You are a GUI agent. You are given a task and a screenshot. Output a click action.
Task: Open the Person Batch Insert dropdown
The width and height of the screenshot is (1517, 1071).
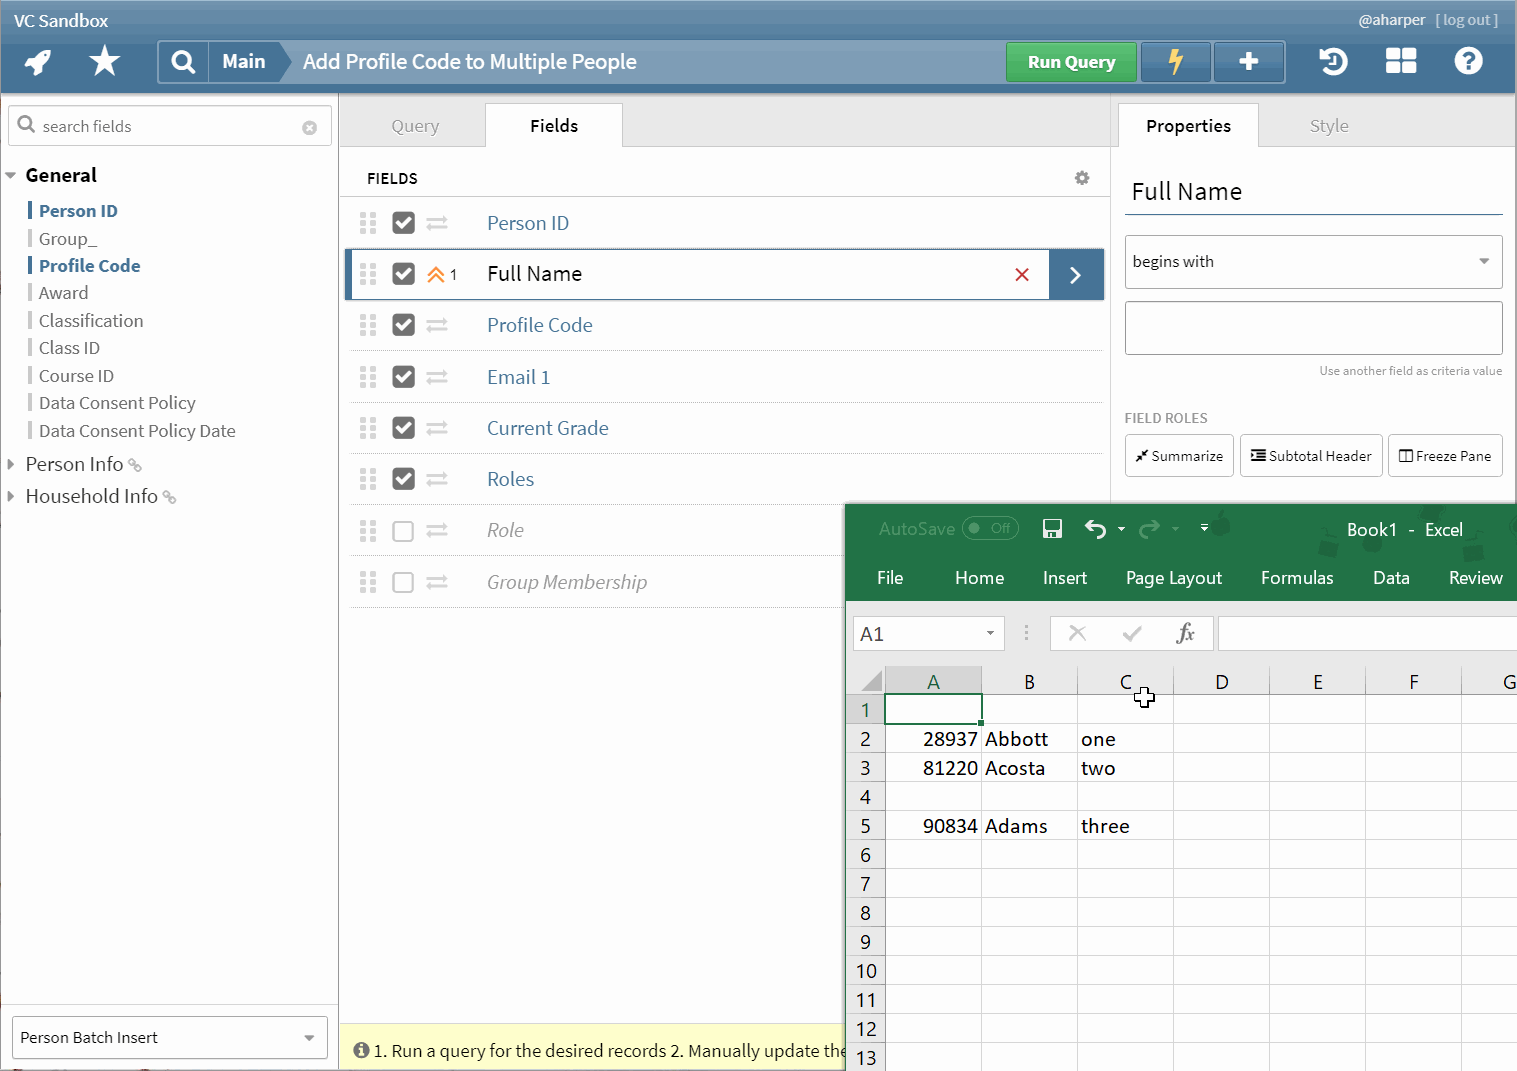(x=168, y=1038)
